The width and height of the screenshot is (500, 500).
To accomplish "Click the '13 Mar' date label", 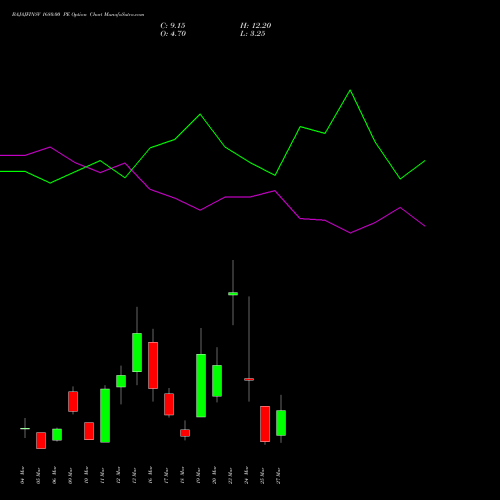I will coord(134,475).
